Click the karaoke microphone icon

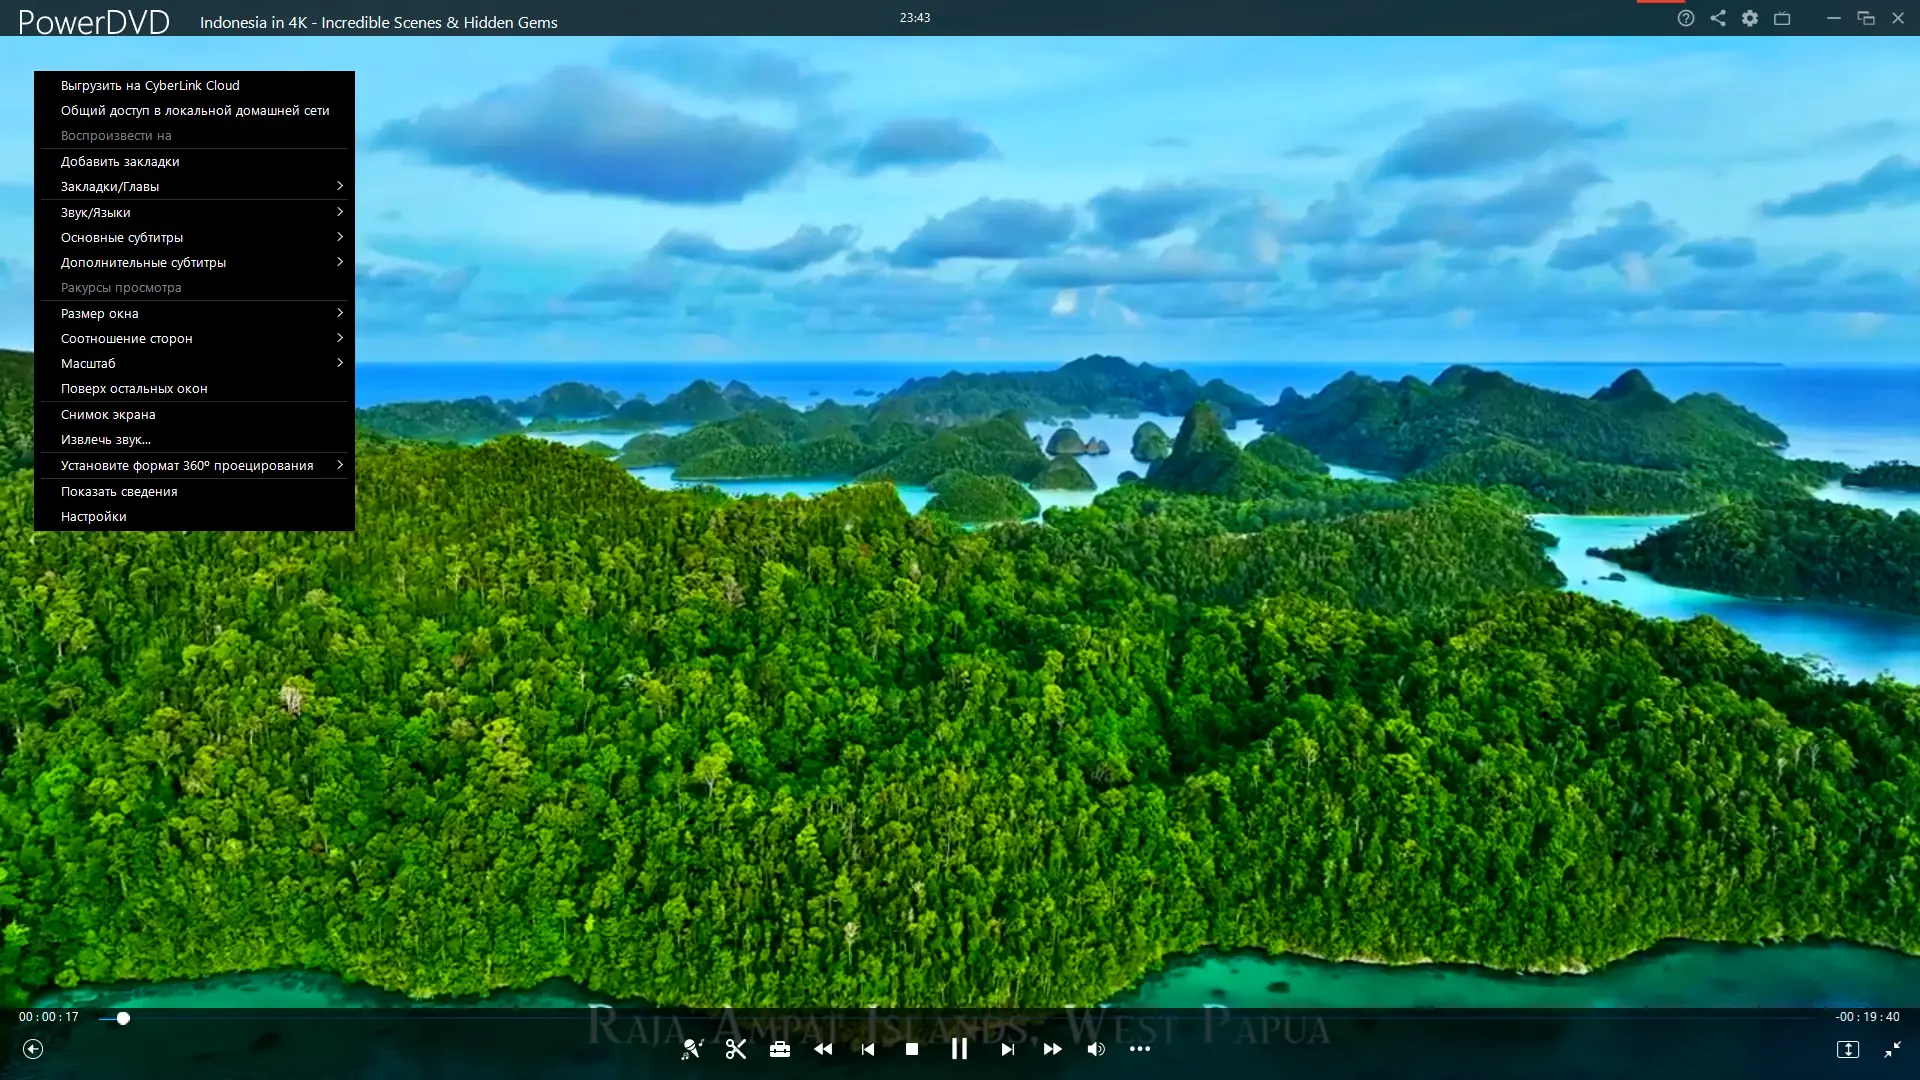(x=692, y=1049)
